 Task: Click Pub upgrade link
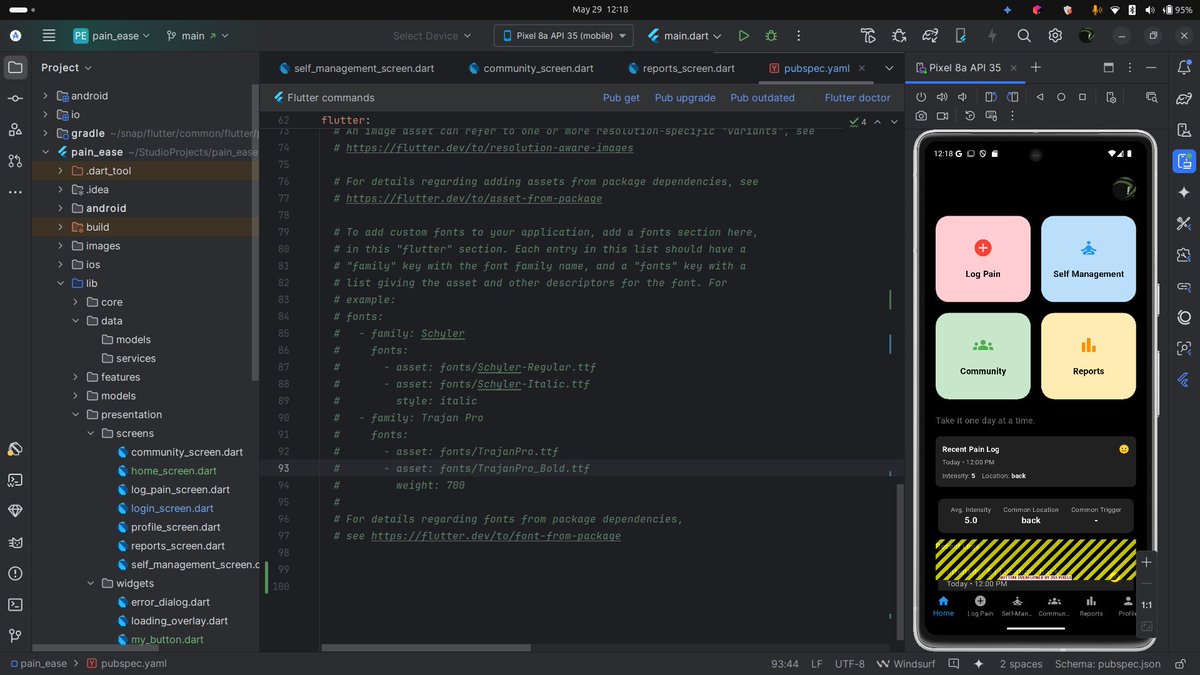[685, 98]
